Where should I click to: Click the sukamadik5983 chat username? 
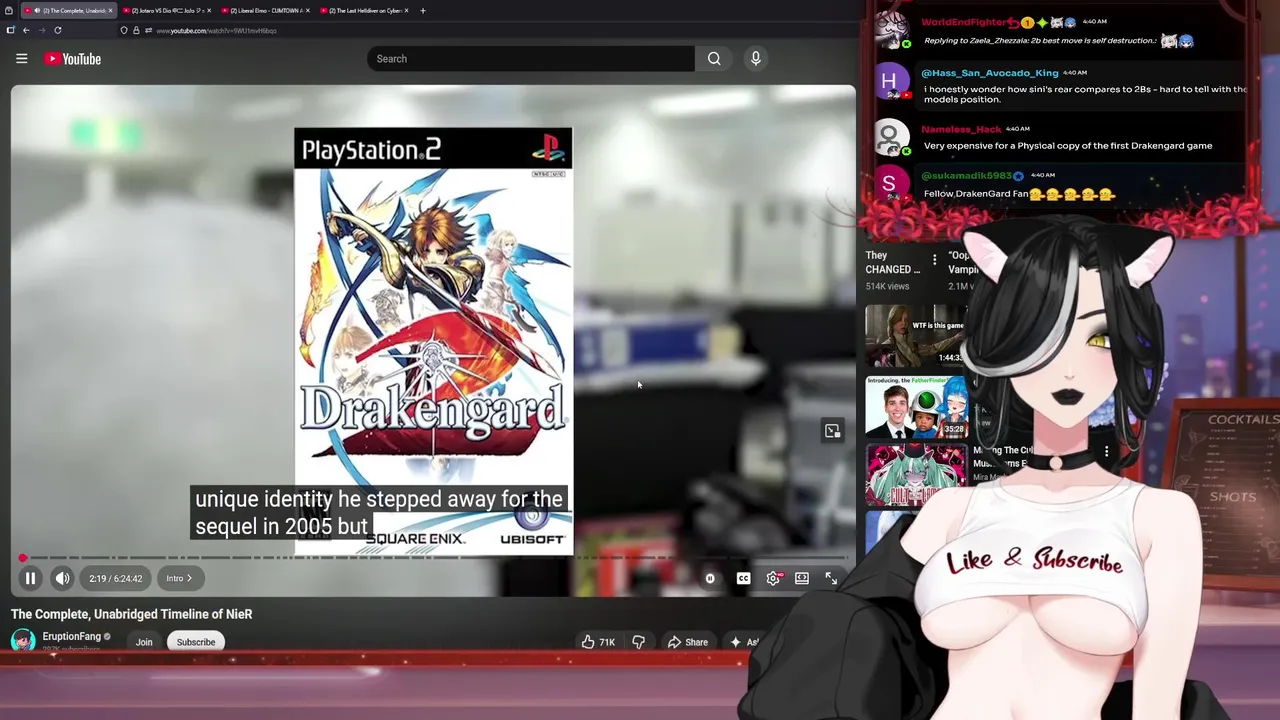pyautogui.click(x=967, y=176)
